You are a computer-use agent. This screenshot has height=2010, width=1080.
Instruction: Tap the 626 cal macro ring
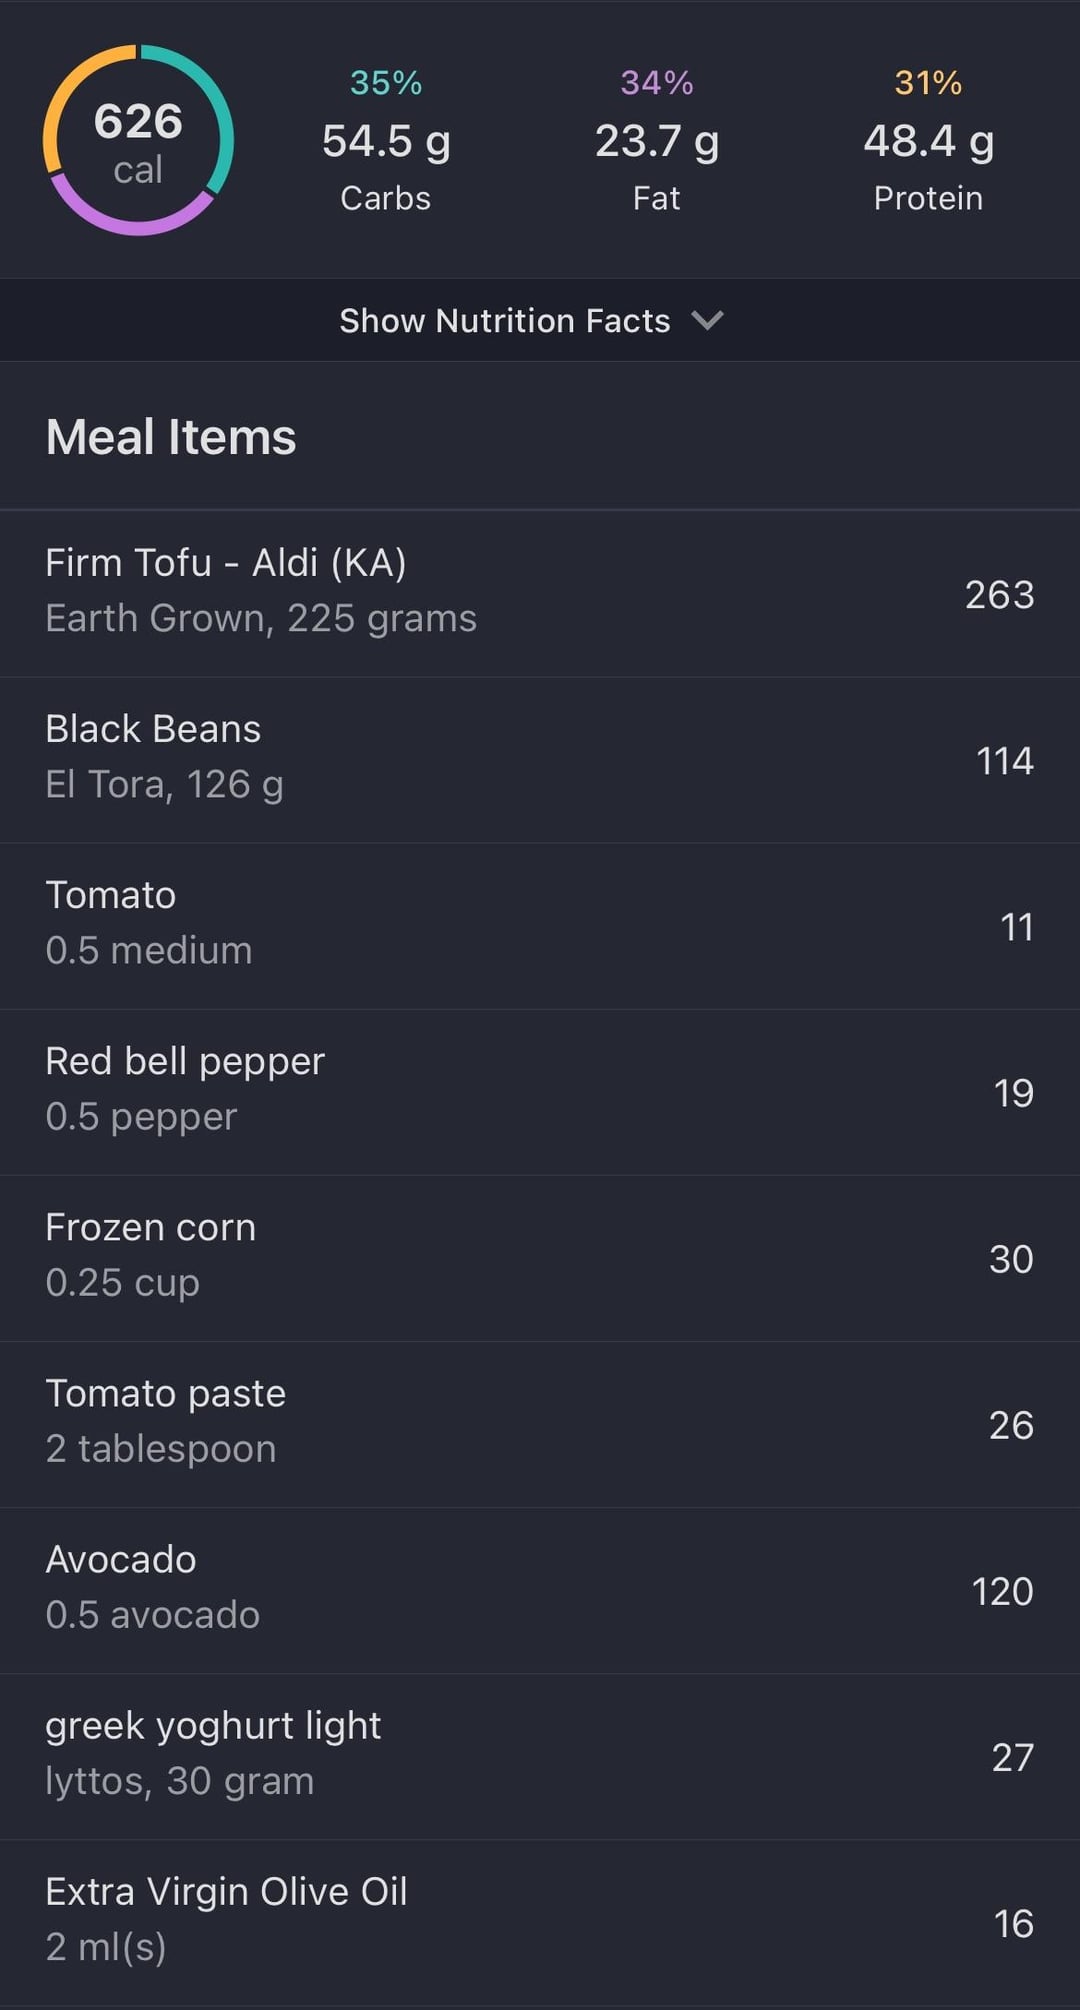pyautogui.click(x=138, y=140)
